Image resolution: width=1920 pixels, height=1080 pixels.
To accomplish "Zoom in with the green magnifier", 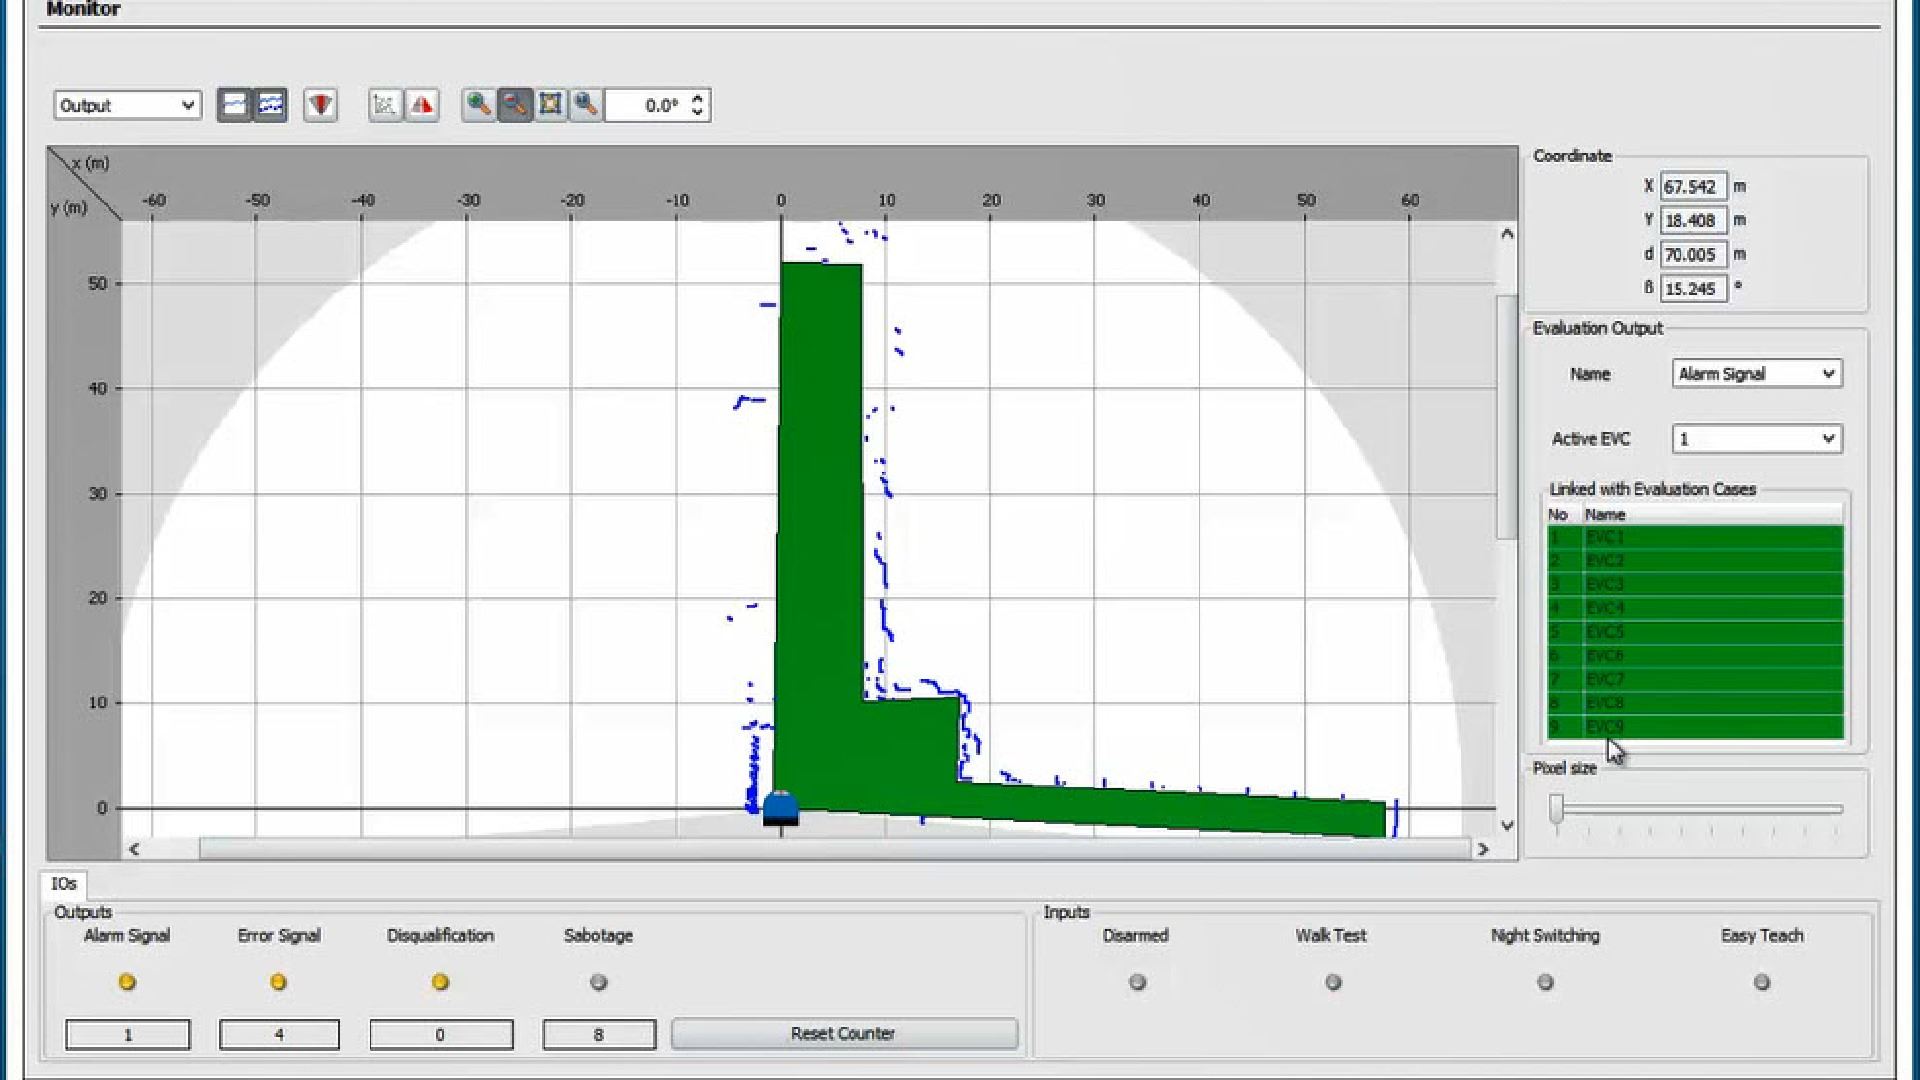I will click(x=478, y=105).
